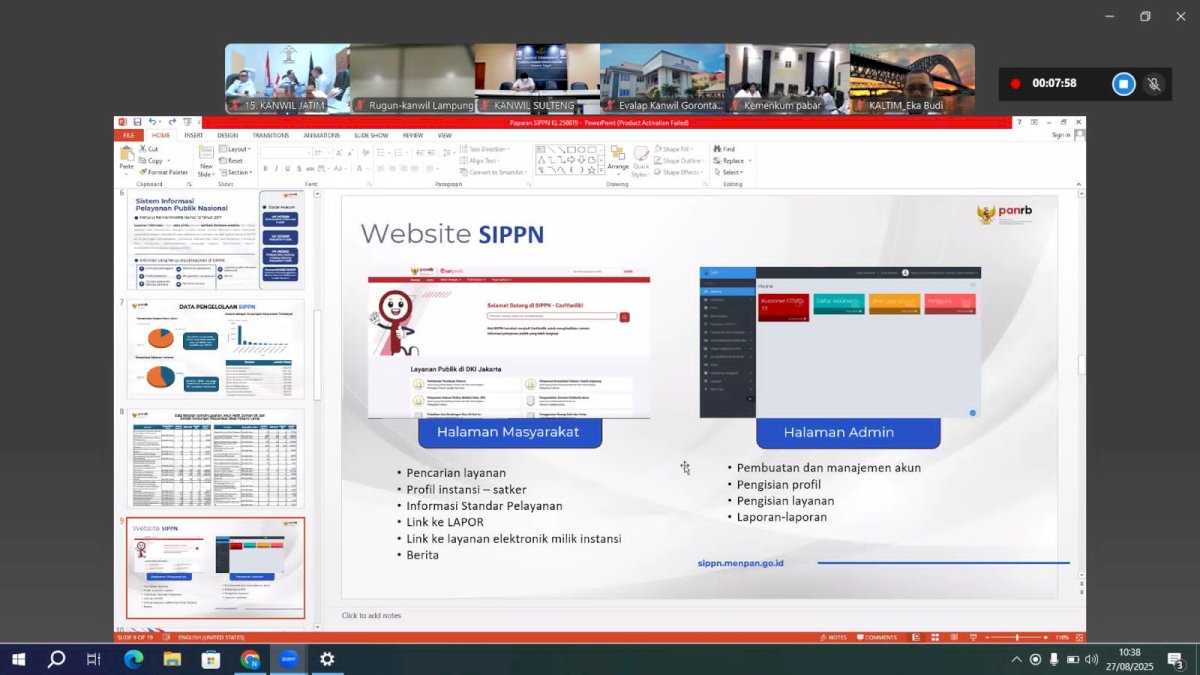
Task: Stop the screen recording
Action: coord(1123,84)
